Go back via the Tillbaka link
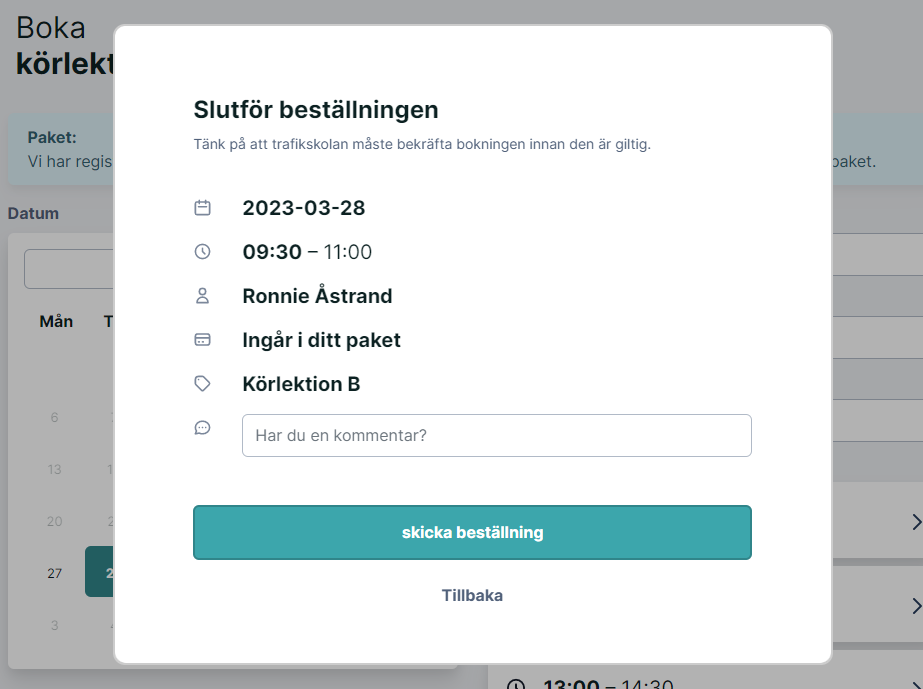This screenshot has height=689, width=923. (x=472, y=595)
